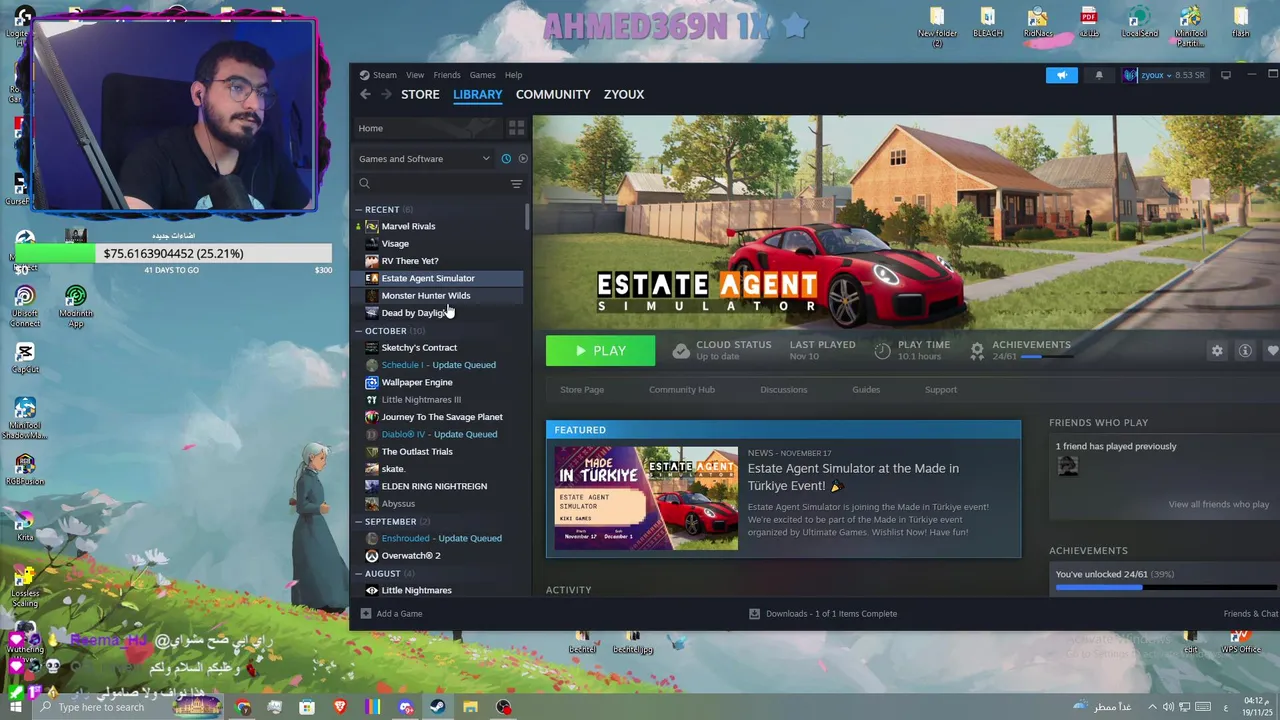Click Windows Start button
This screenshot has height=720, width=1280.
pos(15,707)
